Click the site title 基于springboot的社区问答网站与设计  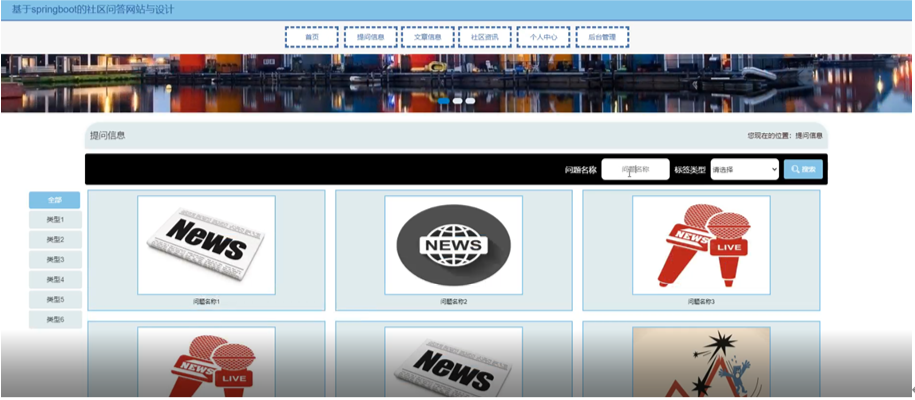[x=93, y=10]
